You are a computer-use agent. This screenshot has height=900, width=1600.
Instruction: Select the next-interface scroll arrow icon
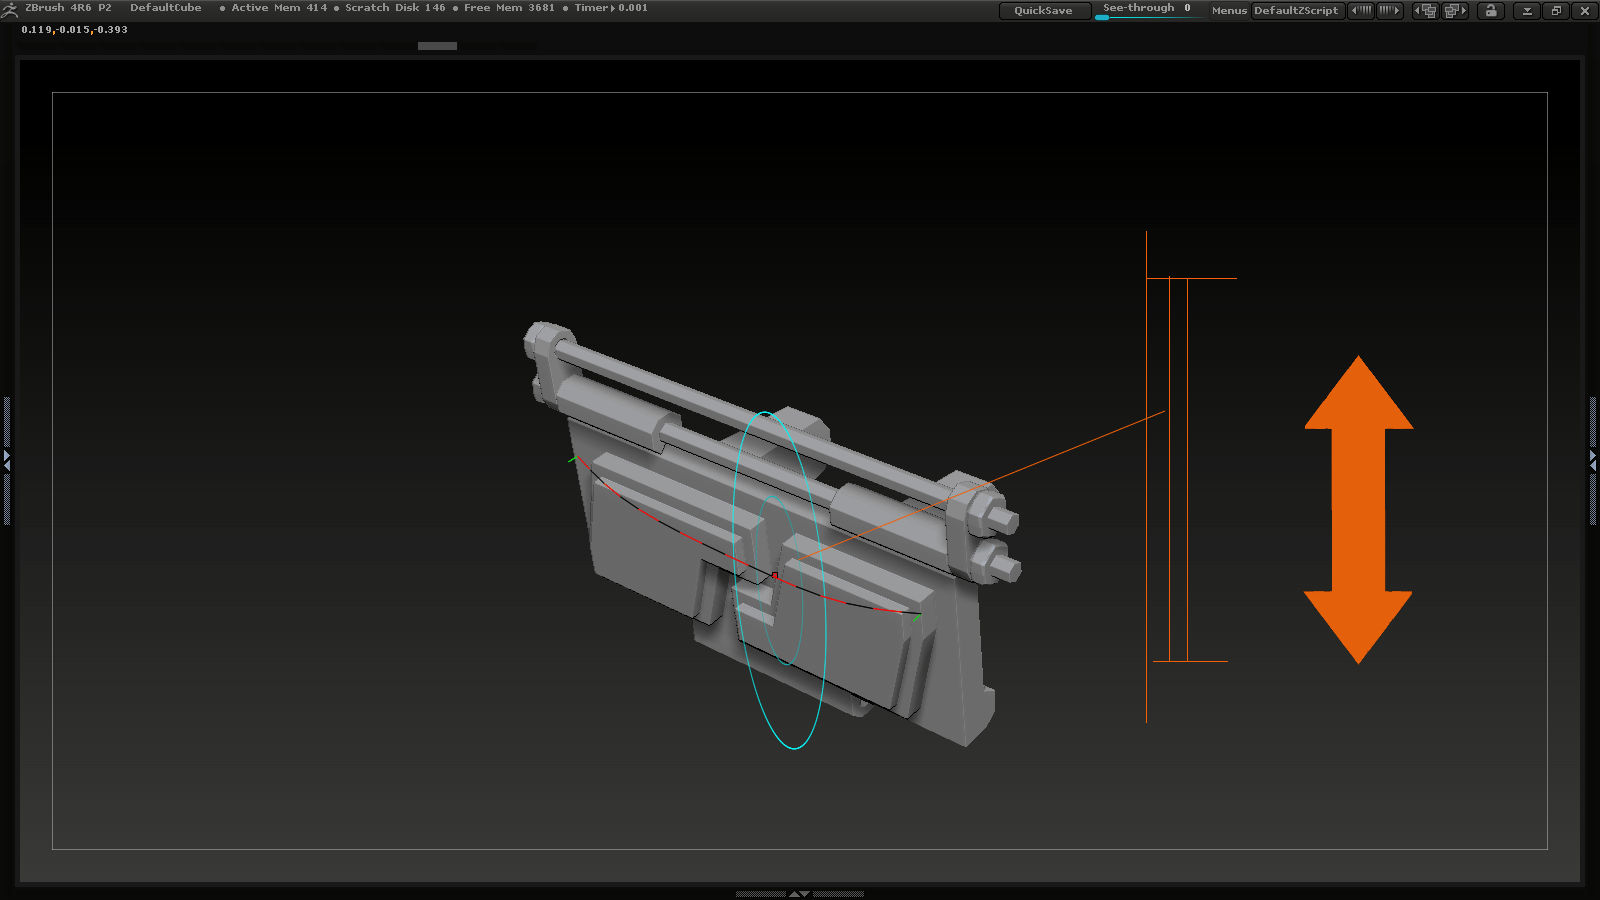pos(1389,10)
